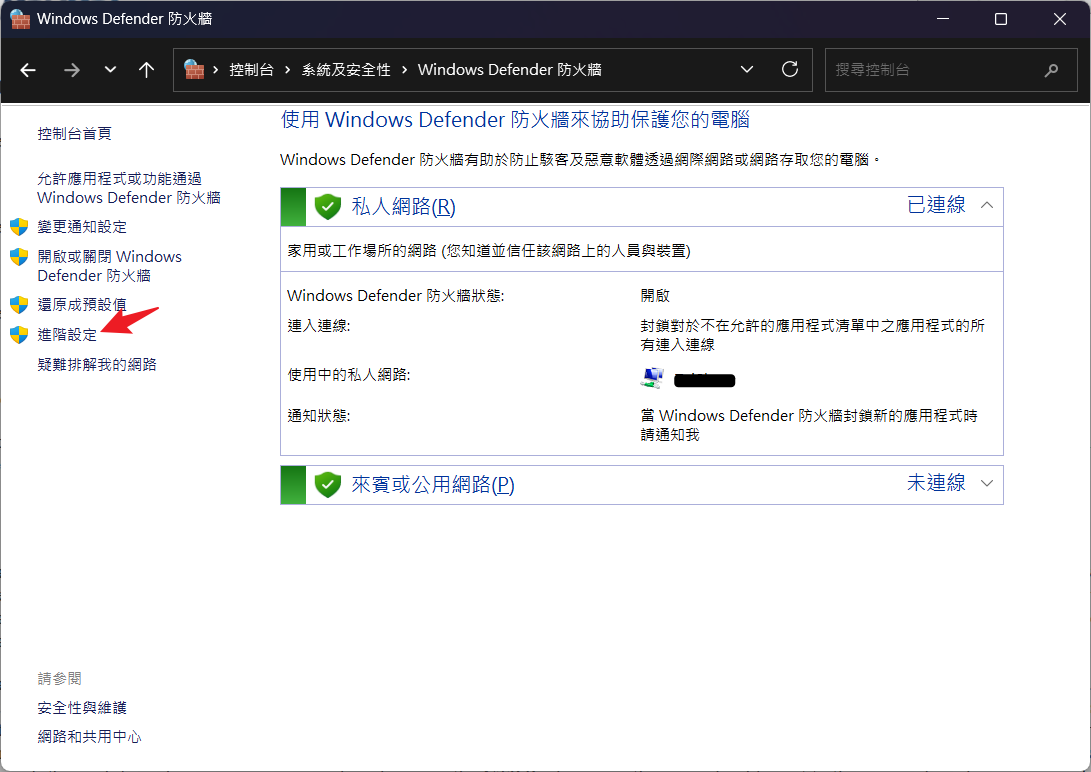
Task: Select 控制台 in the breadcrumb path
Action: [x=251, y=70]
